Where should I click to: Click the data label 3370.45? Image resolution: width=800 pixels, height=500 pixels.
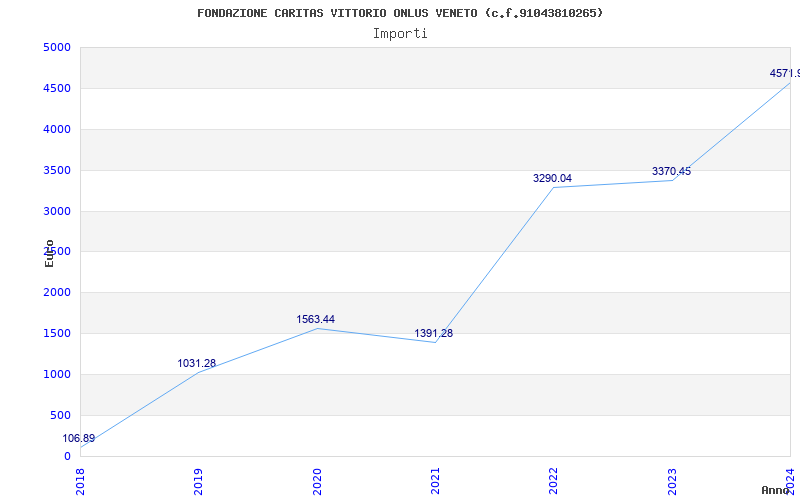click(x=671, y=171)
